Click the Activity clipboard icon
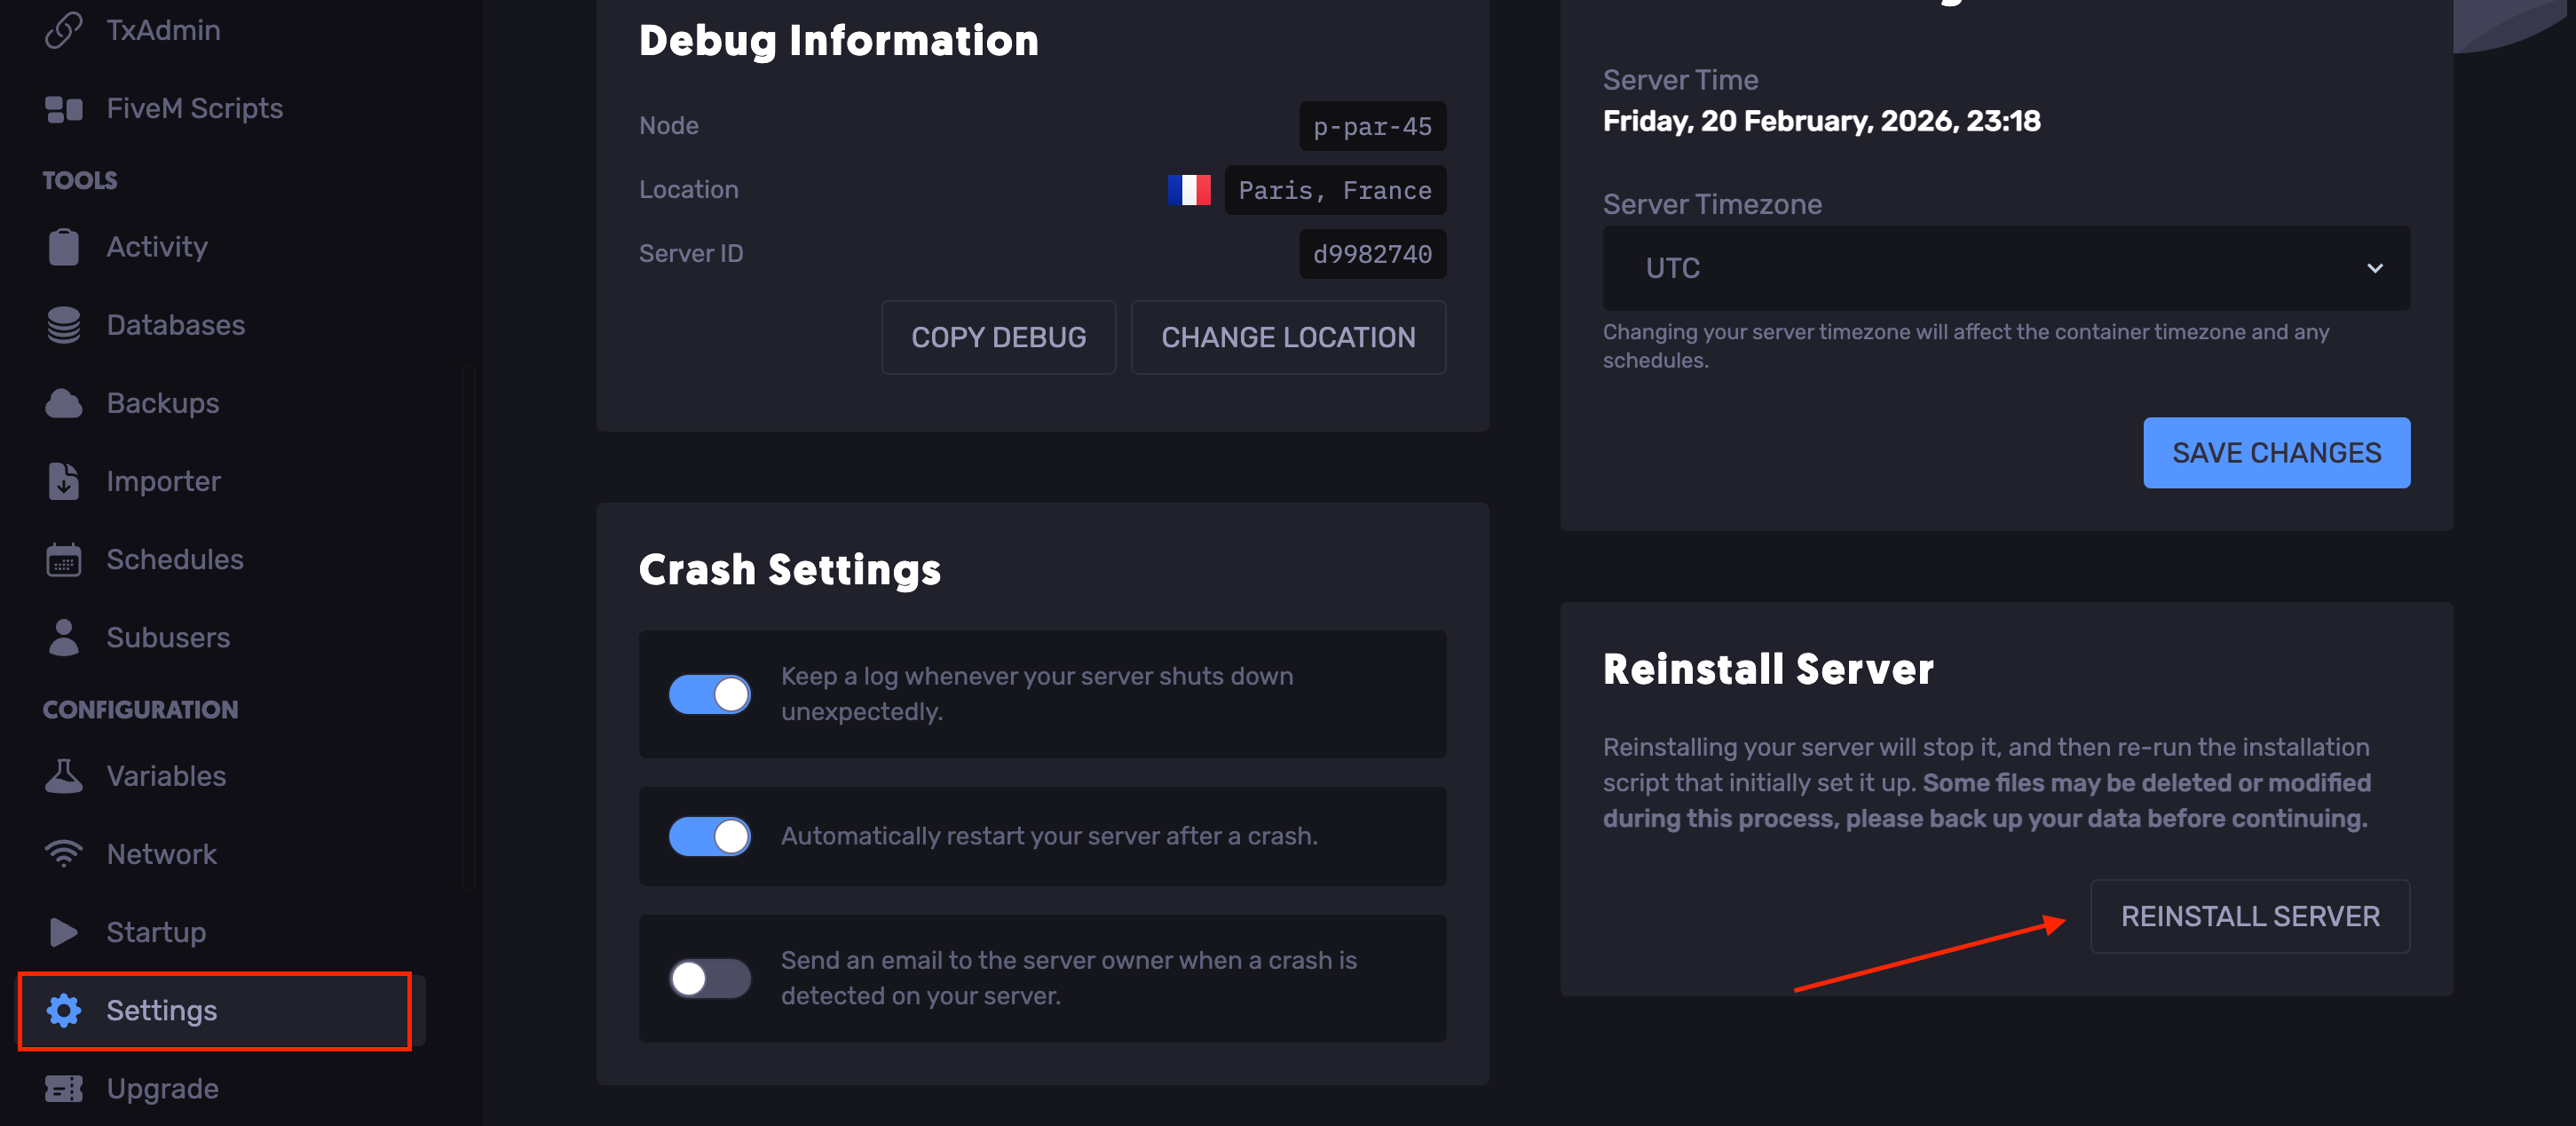2576x1126 pixels. (x=63, y=247)
